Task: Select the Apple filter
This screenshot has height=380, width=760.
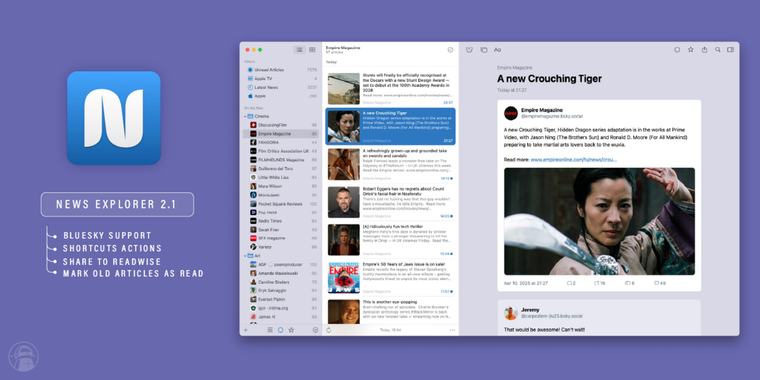Action: [282, 96]
